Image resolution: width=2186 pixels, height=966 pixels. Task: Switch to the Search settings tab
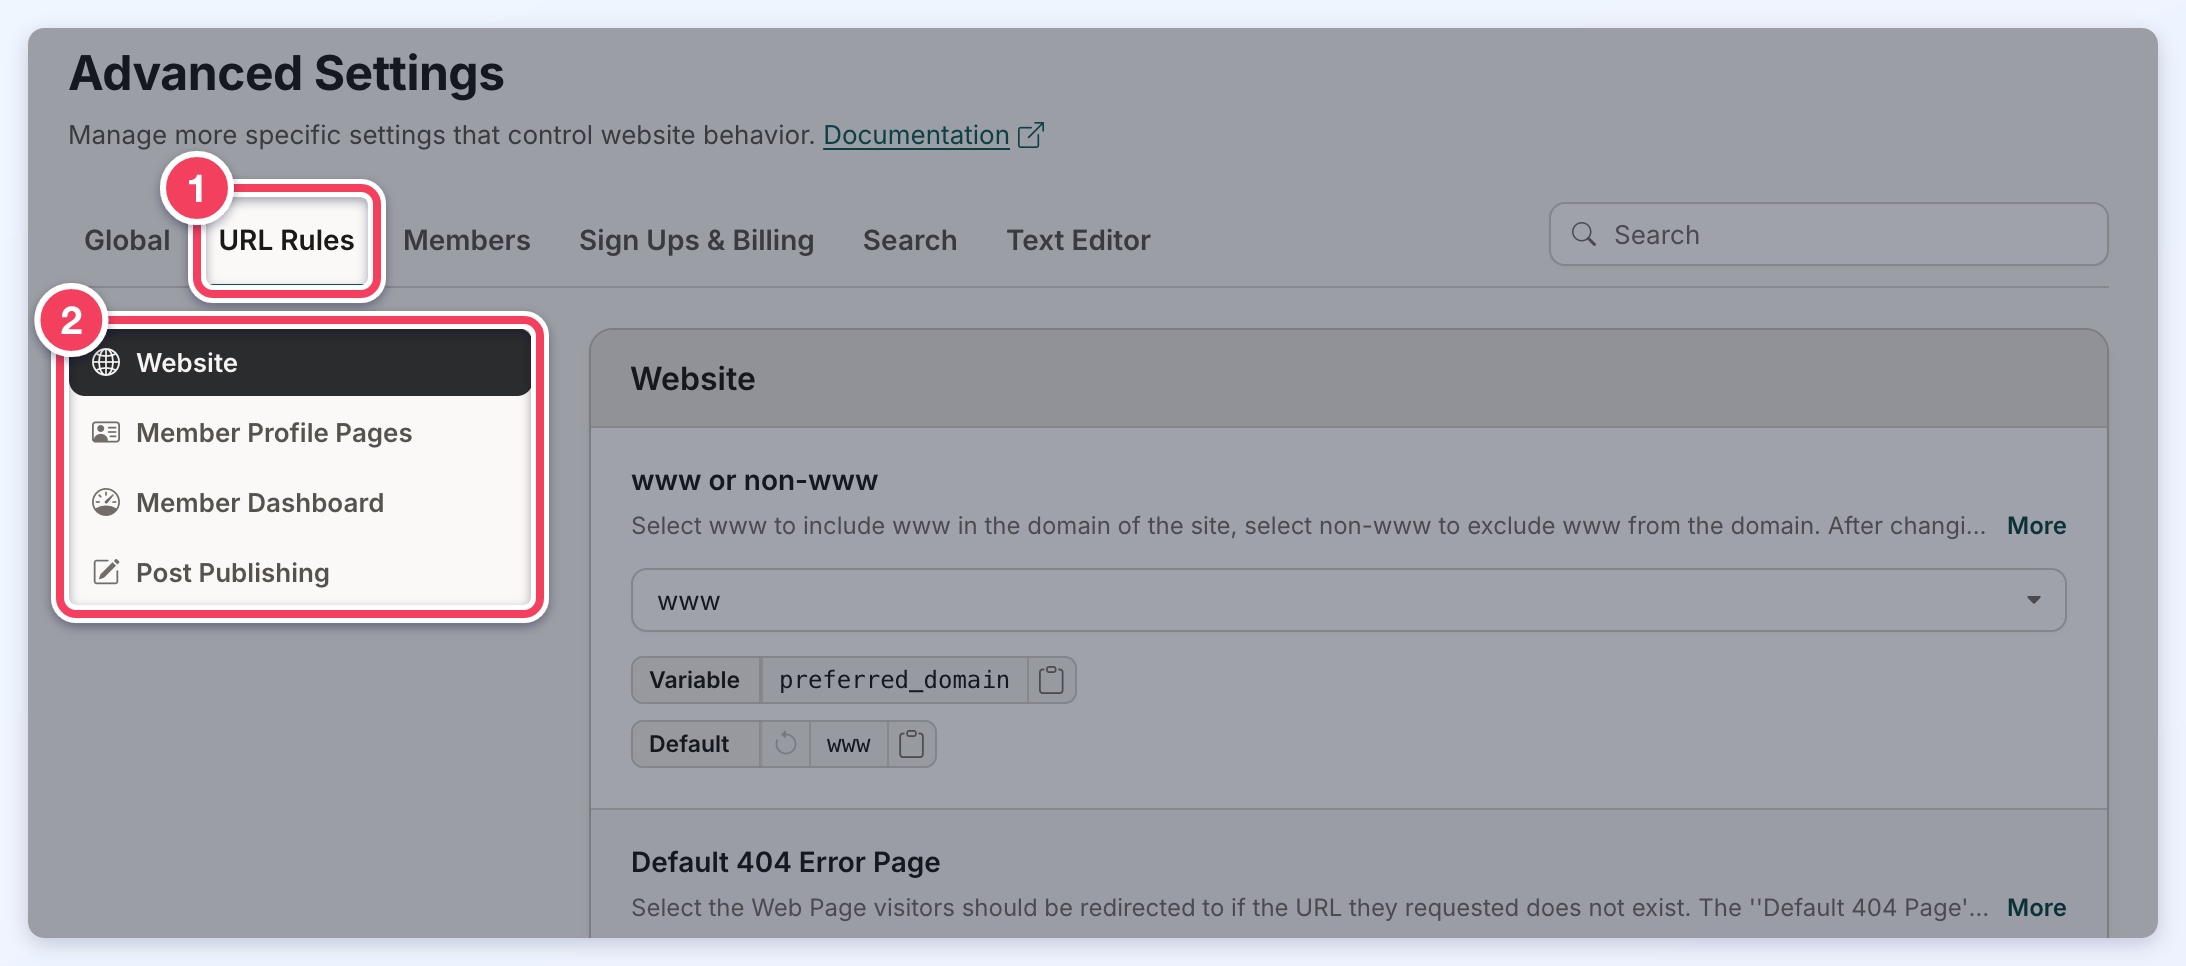point(910,240)
